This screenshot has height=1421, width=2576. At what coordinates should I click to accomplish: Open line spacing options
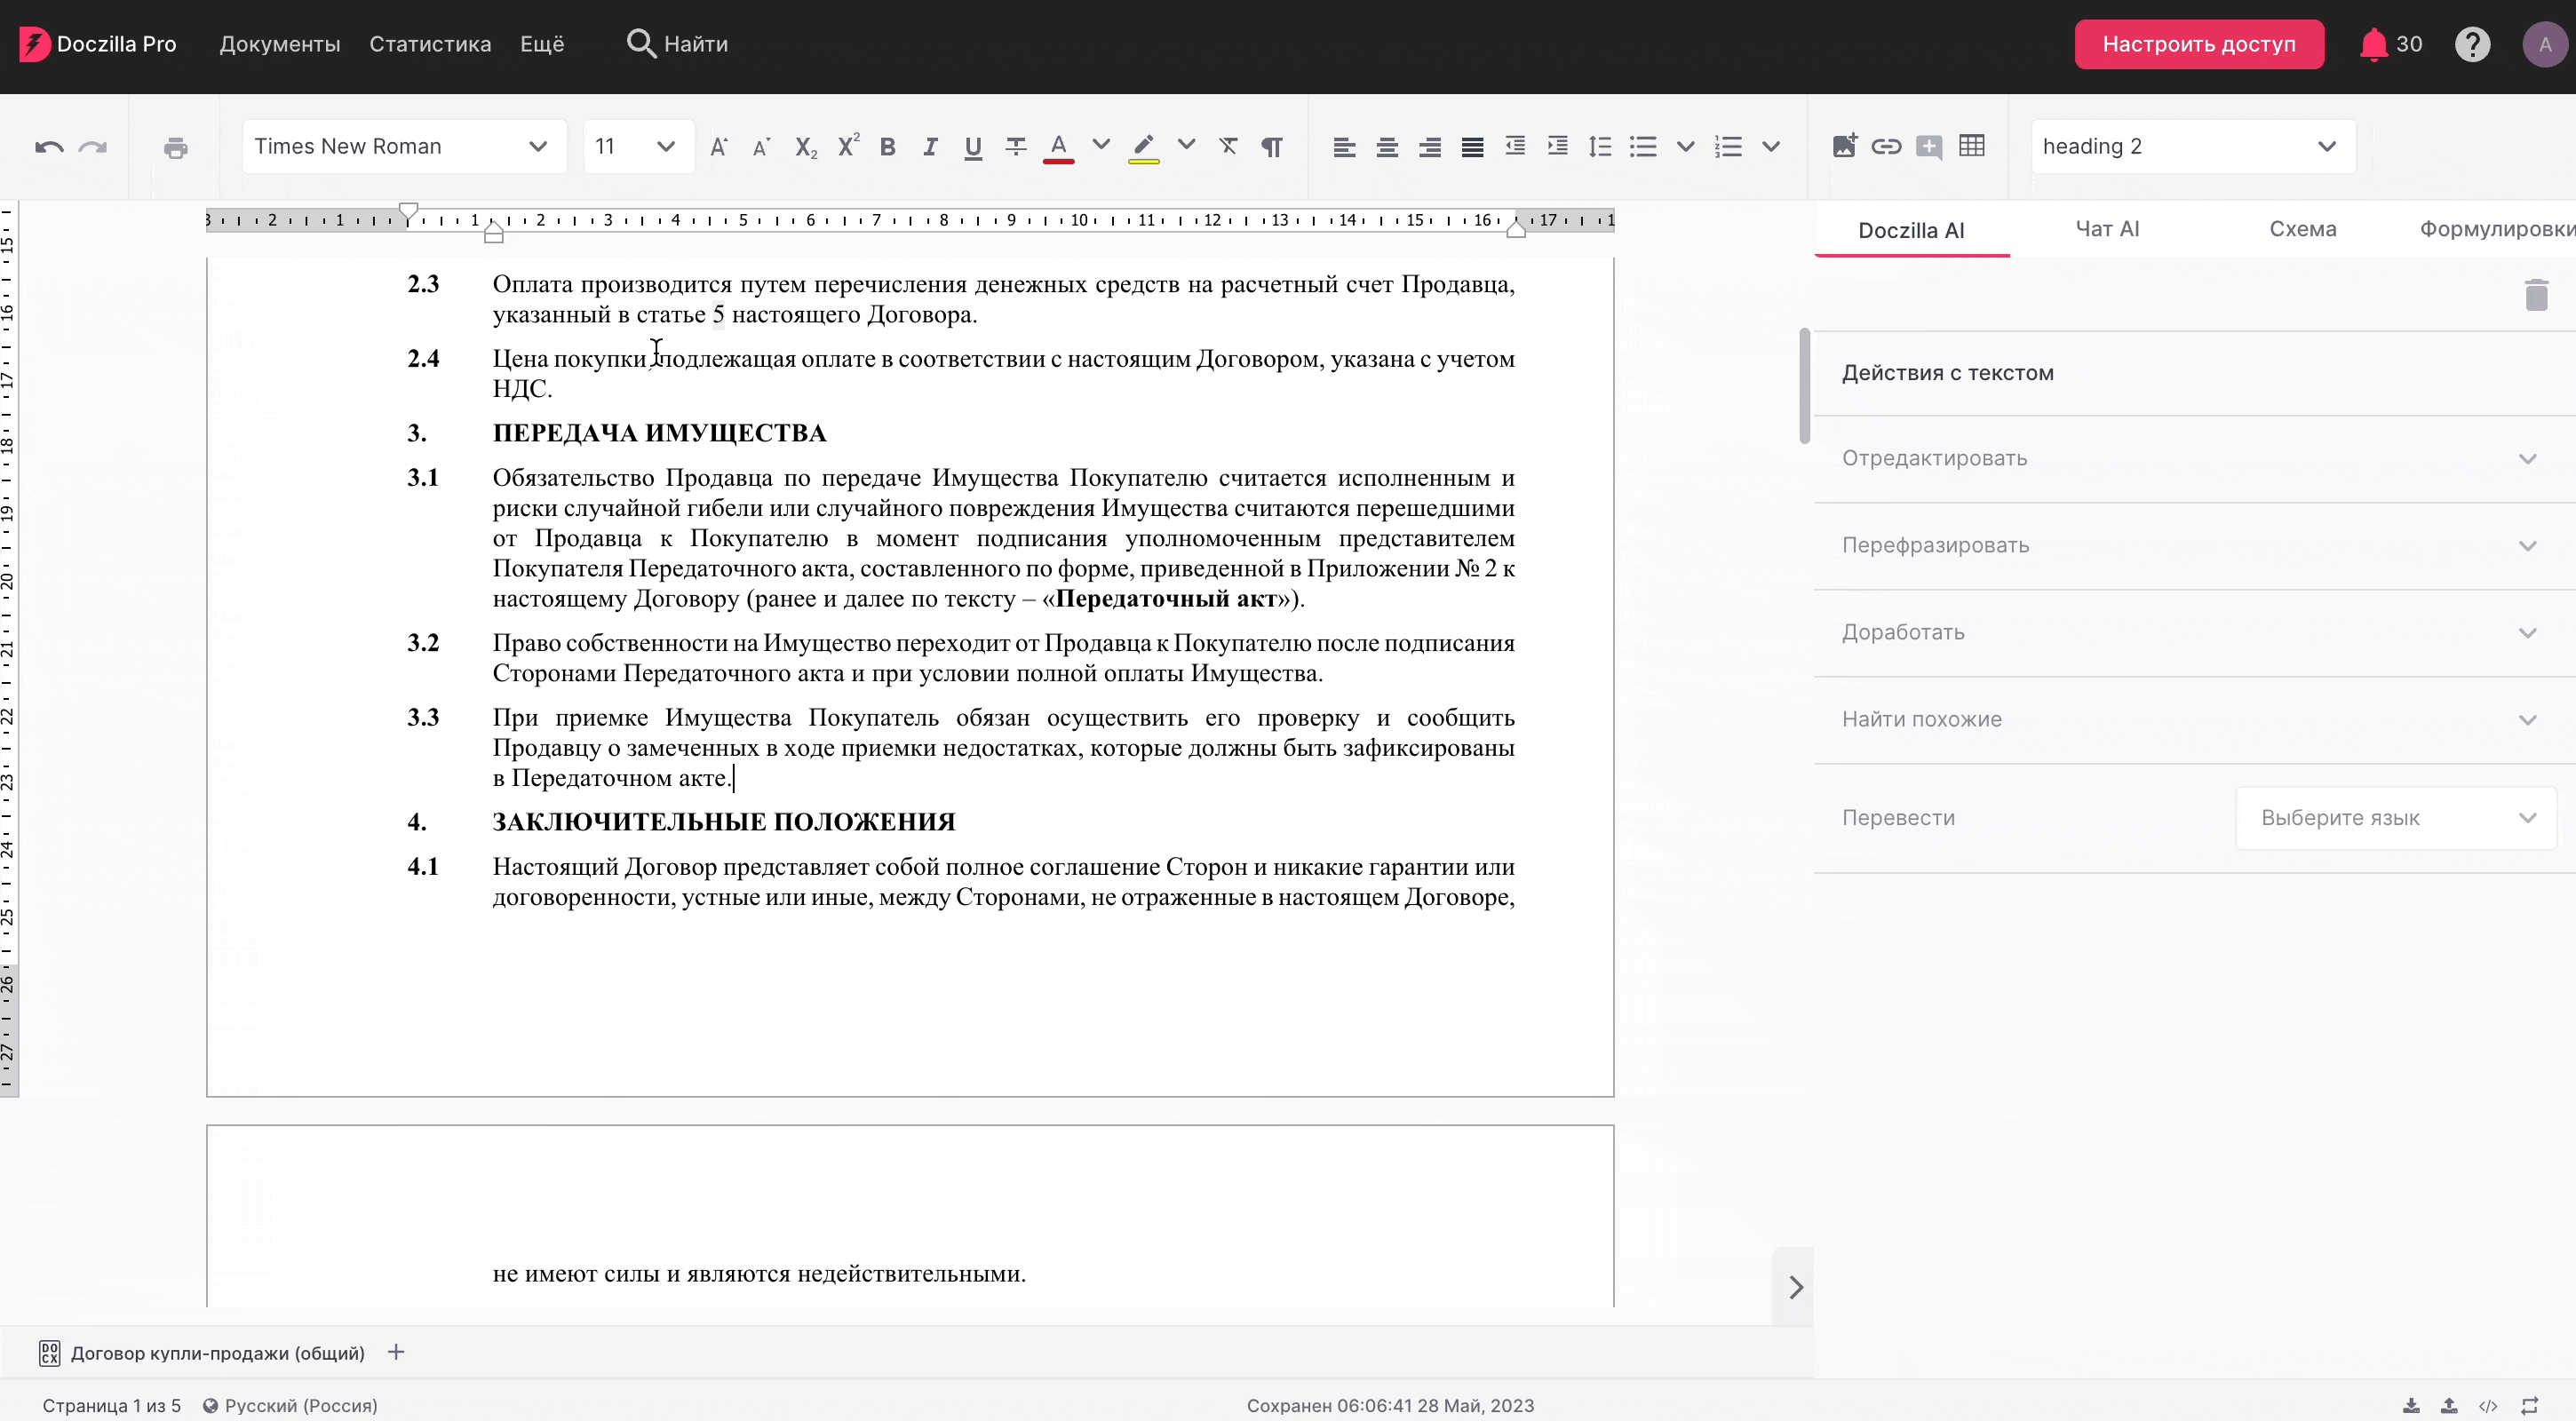[1600, 147]
